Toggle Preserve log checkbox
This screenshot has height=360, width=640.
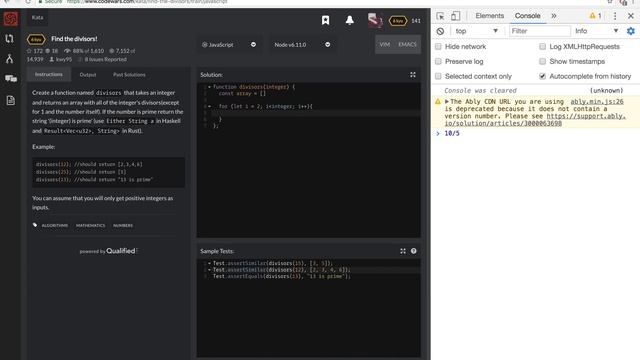438,61
